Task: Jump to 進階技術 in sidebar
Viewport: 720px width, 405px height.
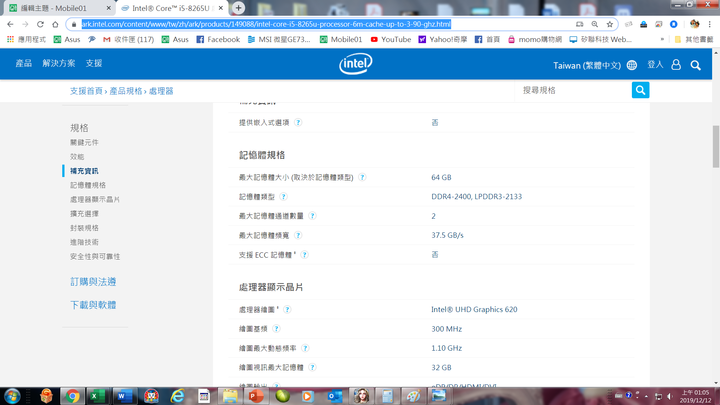Action: pos(84,242)
